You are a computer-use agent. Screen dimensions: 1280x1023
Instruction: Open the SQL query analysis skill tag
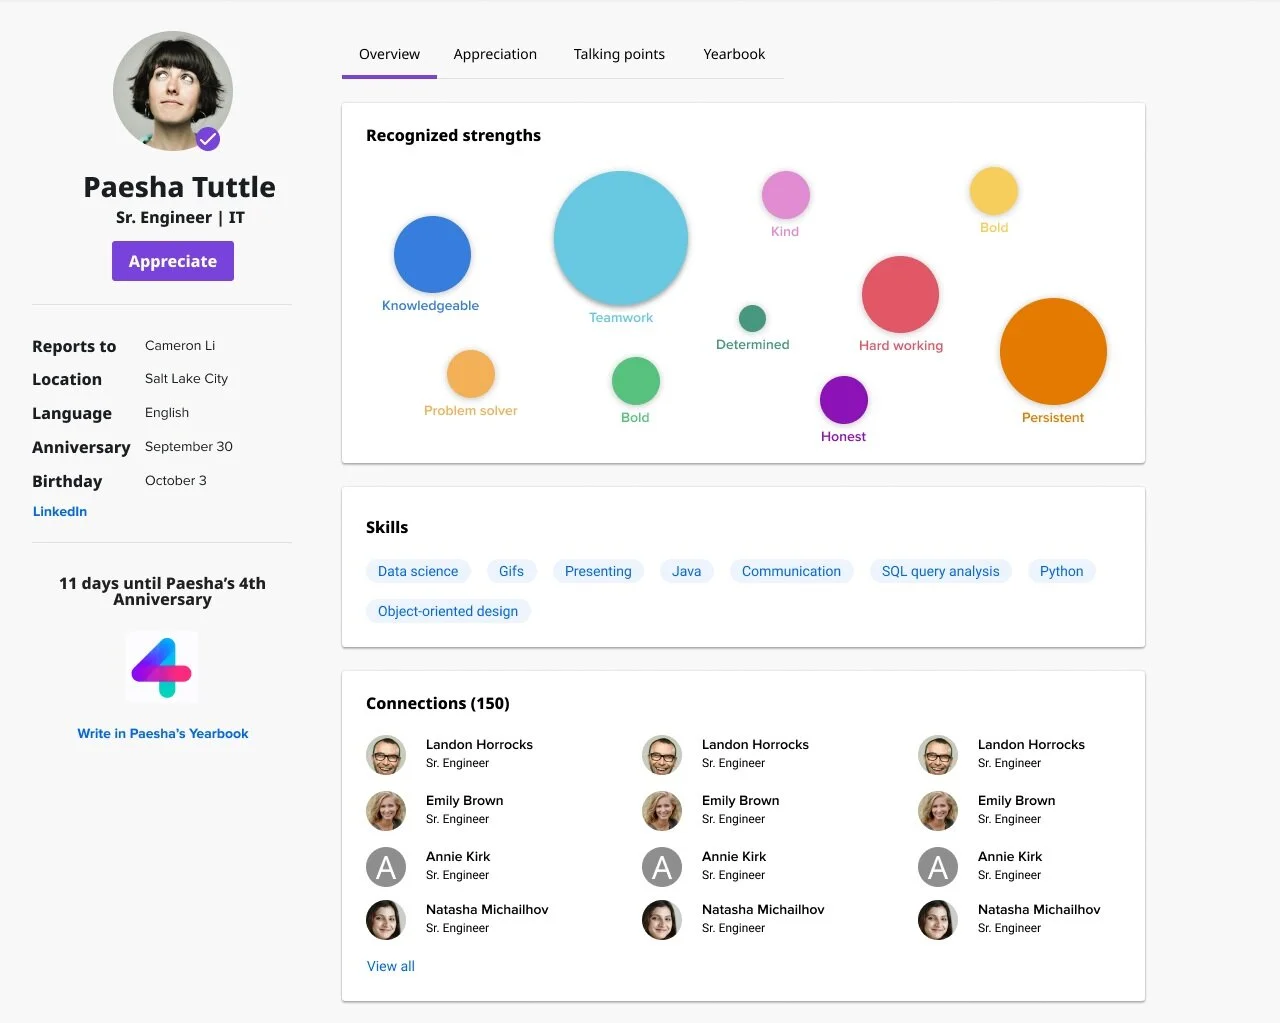click(940, 571)
